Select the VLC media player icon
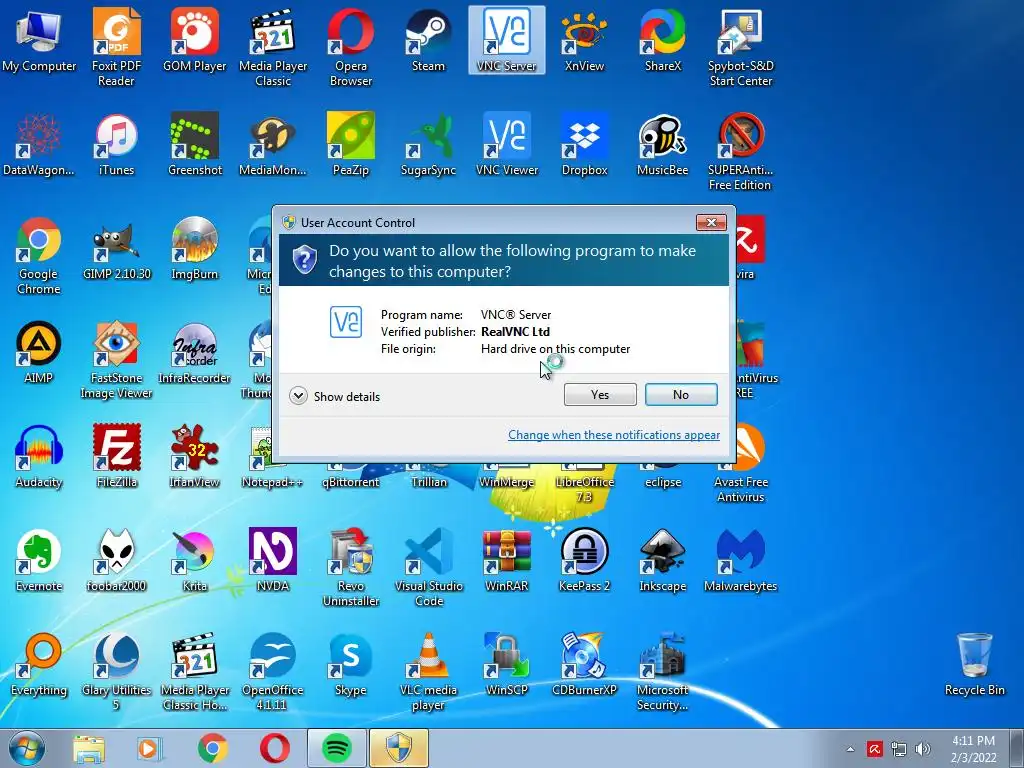Viewport: 1024px width, 768px height. click(428, 672)
